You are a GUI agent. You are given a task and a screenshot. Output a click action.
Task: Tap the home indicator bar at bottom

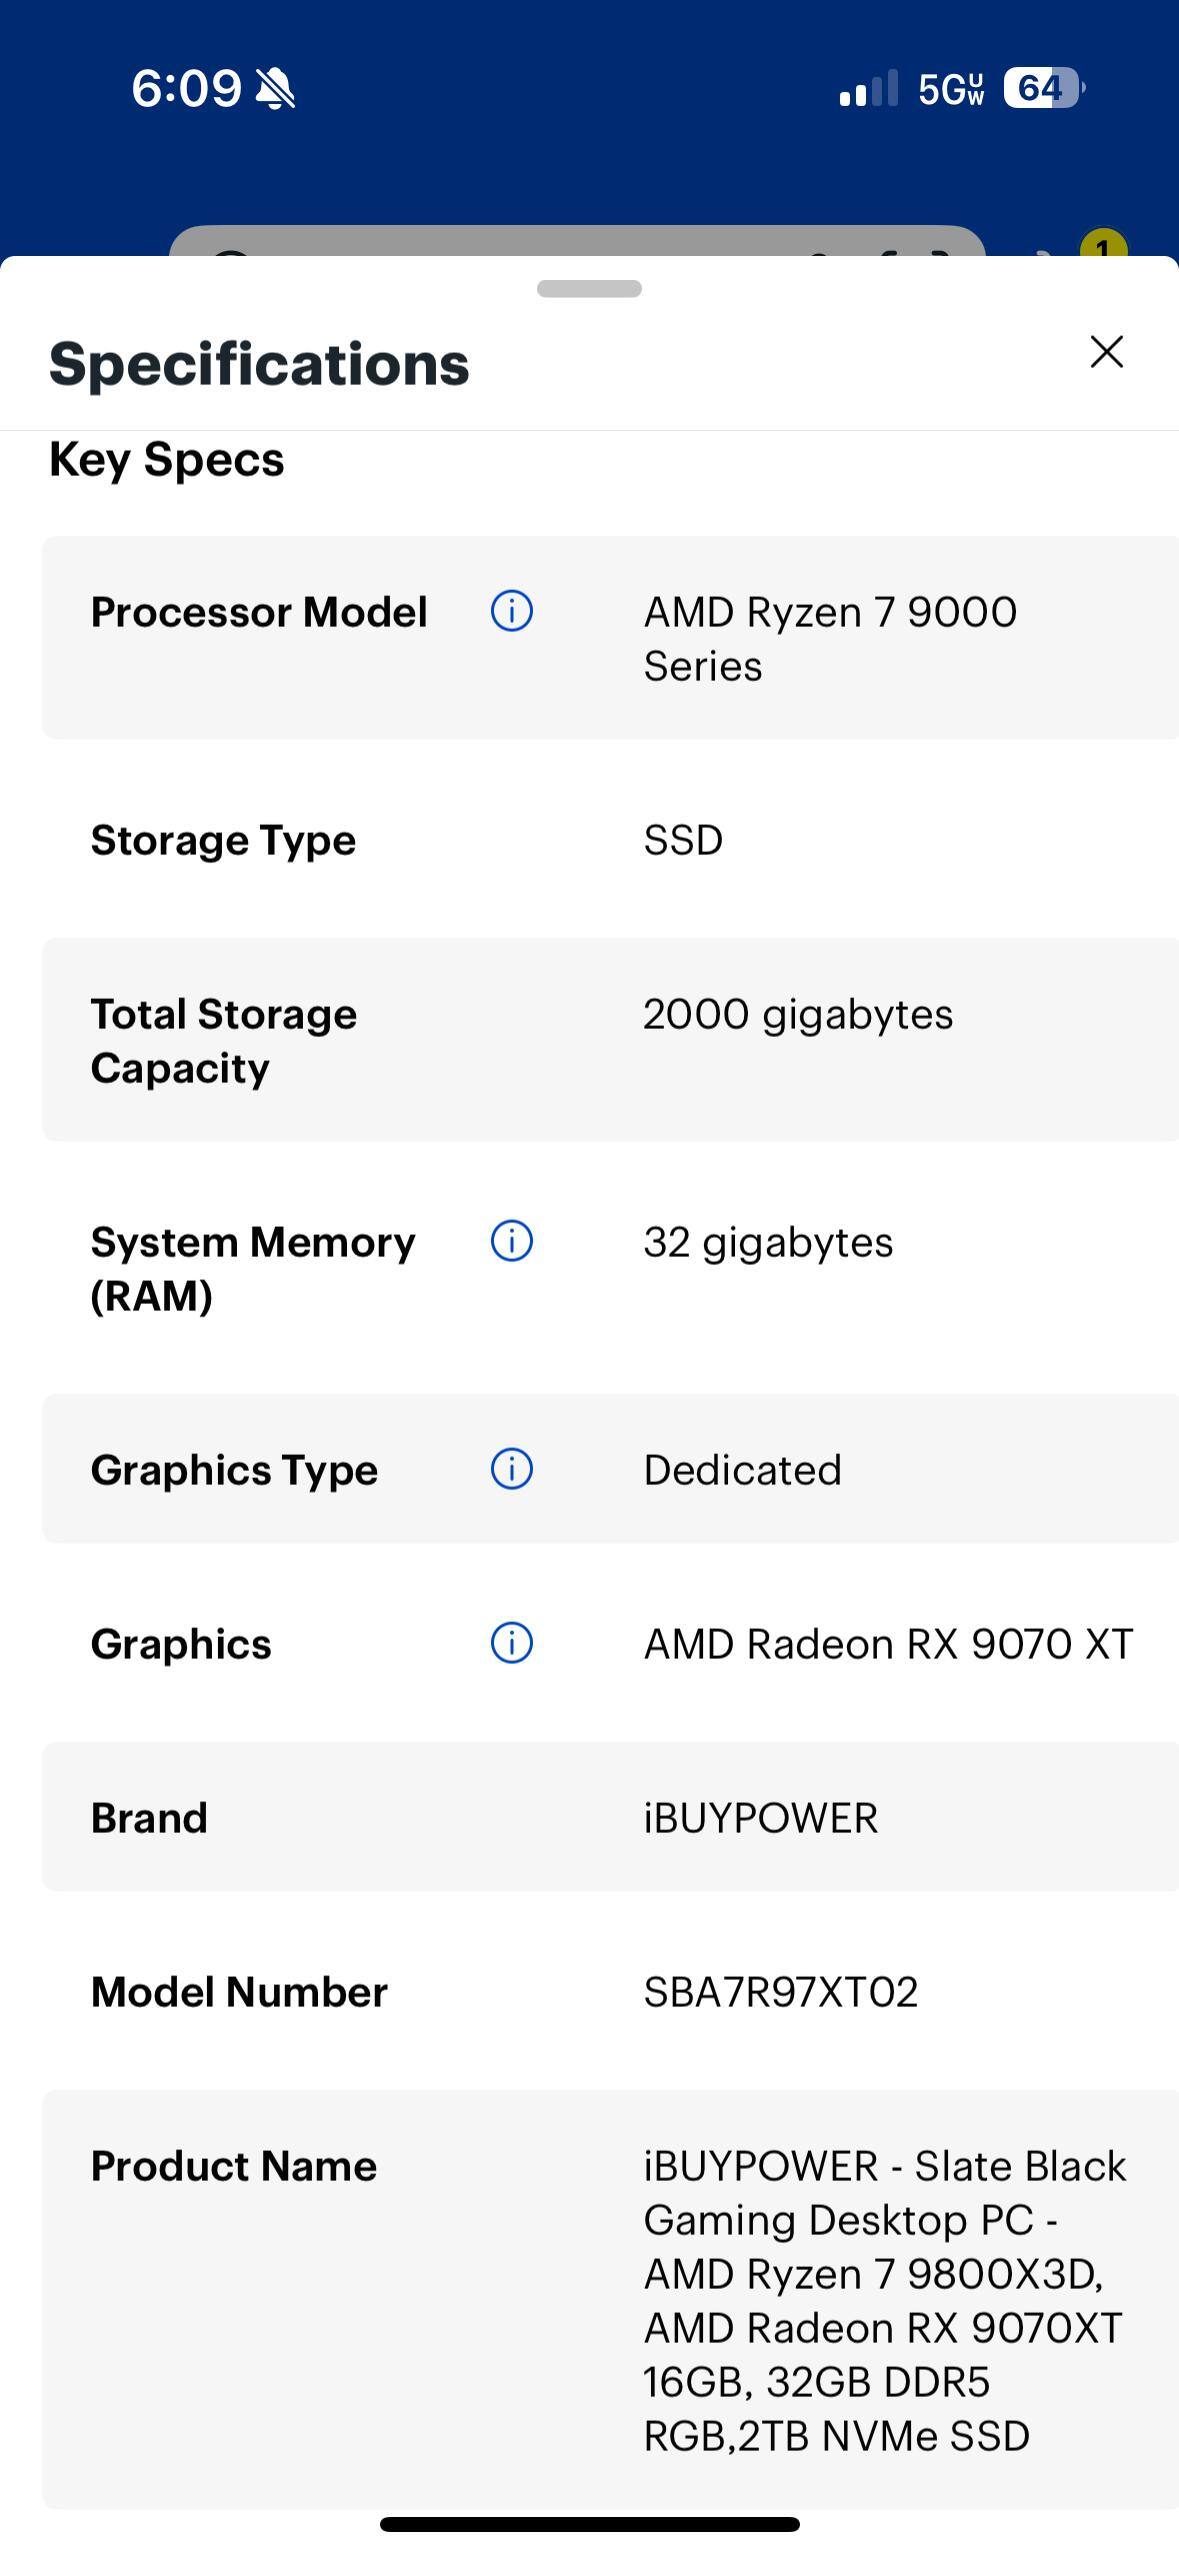(x=589, y=2524)
